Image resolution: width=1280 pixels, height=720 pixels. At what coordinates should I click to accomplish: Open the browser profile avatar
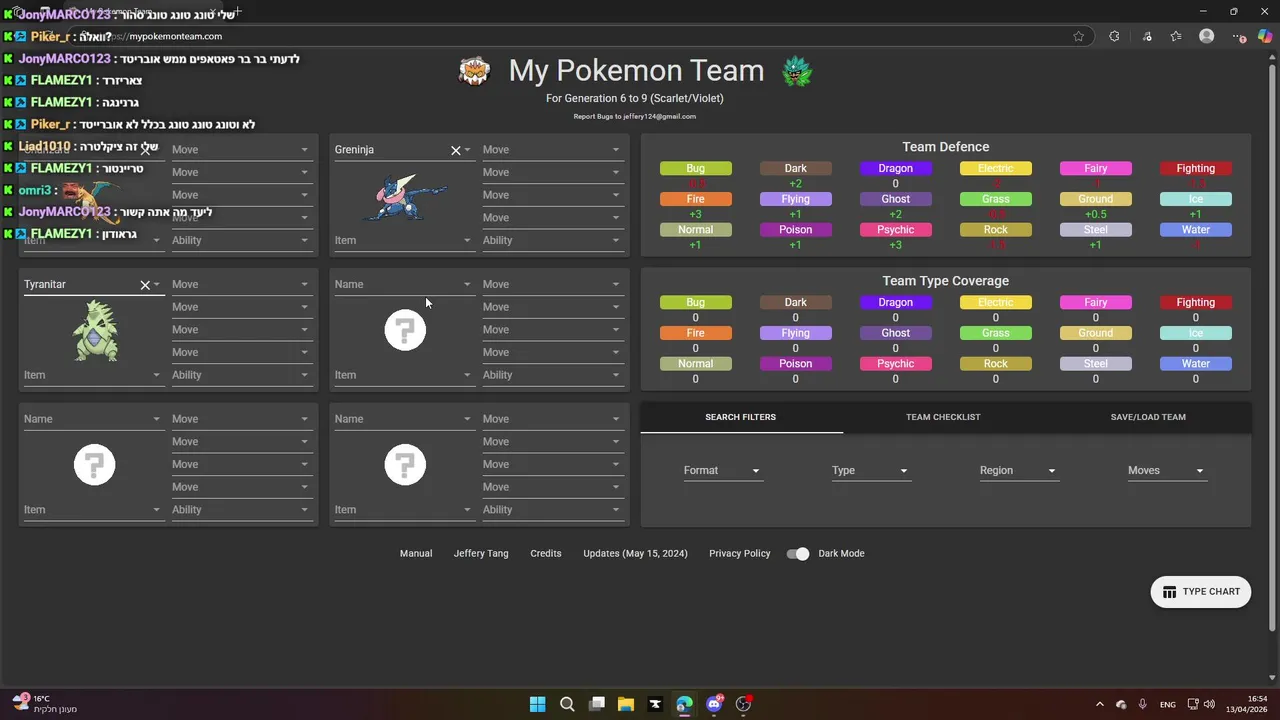click(1206, 36)
